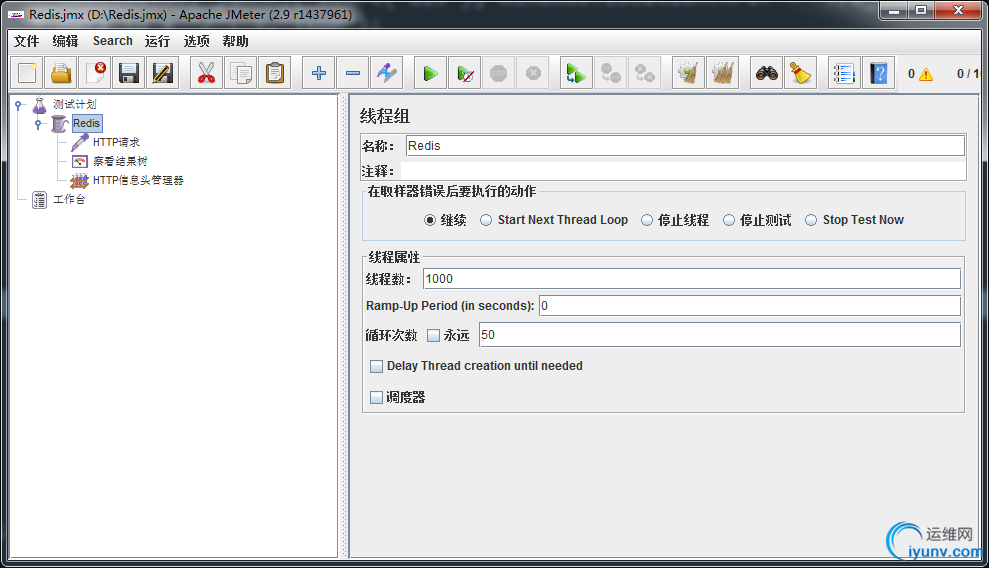Screen dimensions: 989x568
Task: Collapse the 测试计划 tree node handle
Action: point(18,105)
